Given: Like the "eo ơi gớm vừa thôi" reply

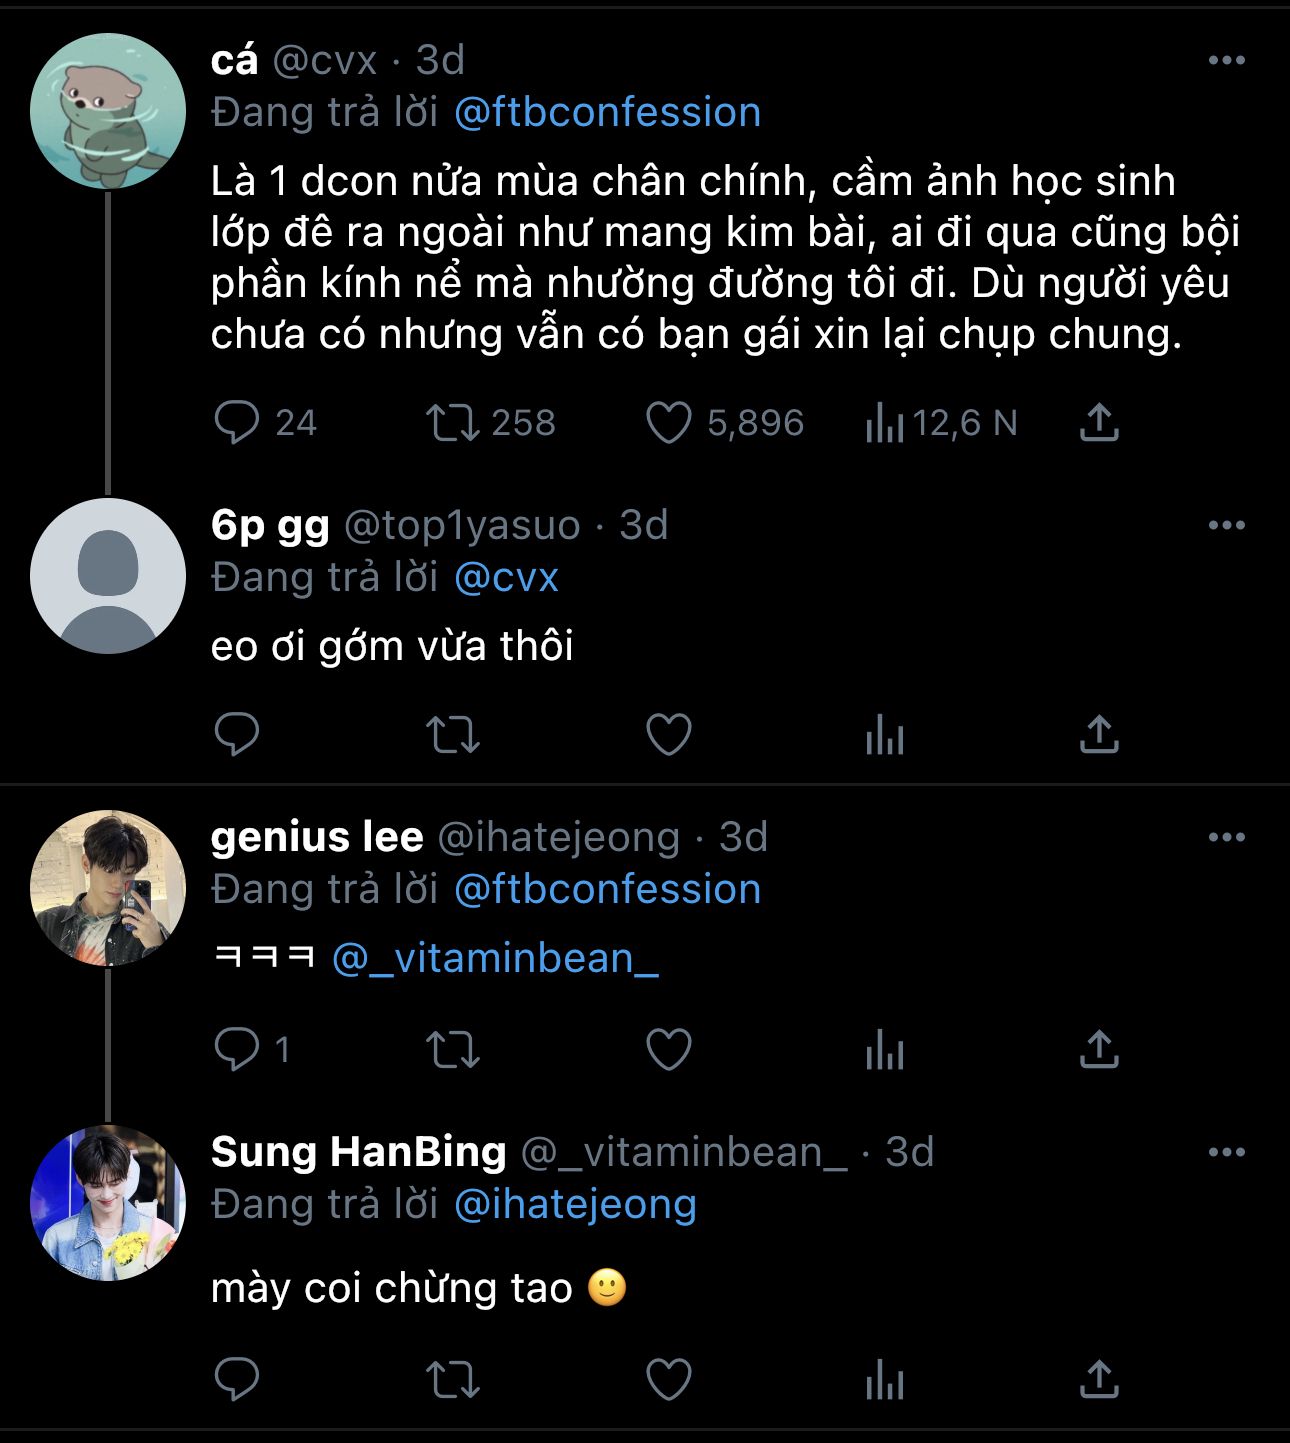Looking at the screenshot, I should (x=669, y=735).
